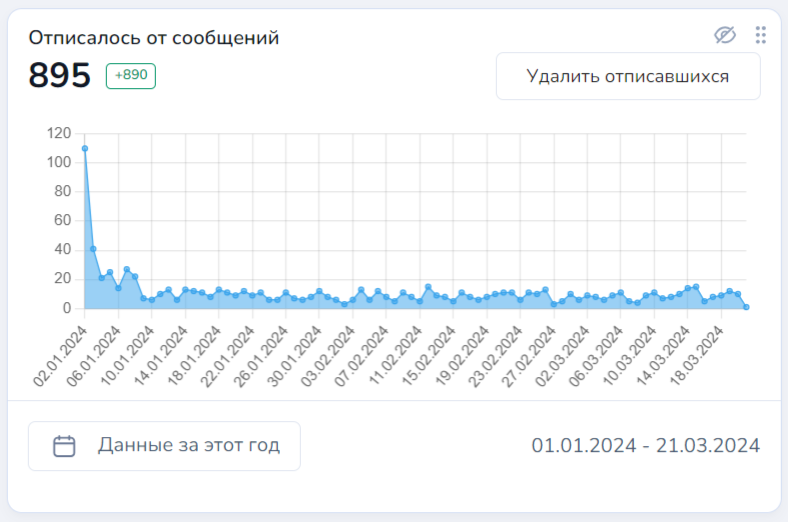Click the date range 01.01.2024 - 21.03.2024
The height and width of the screenshot is (522, 788).
pyautogui.click(x=645, y=445)
